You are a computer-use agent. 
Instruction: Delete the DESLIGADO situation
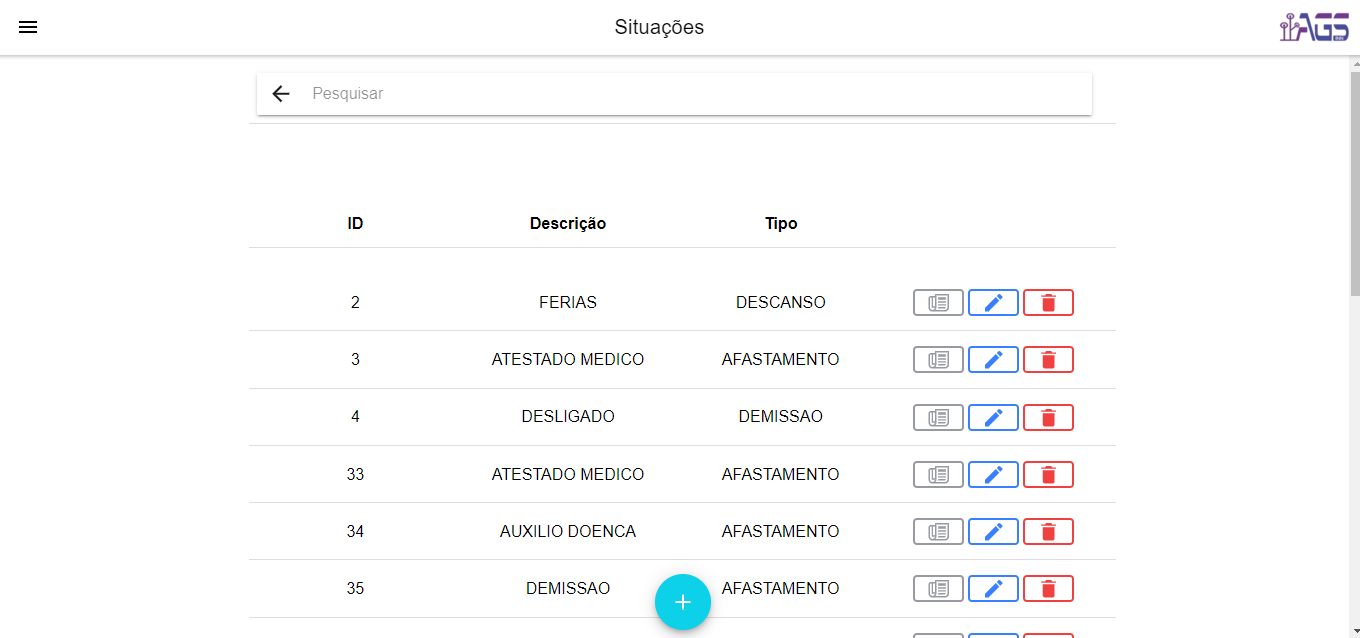click(x=1048, y=417)
